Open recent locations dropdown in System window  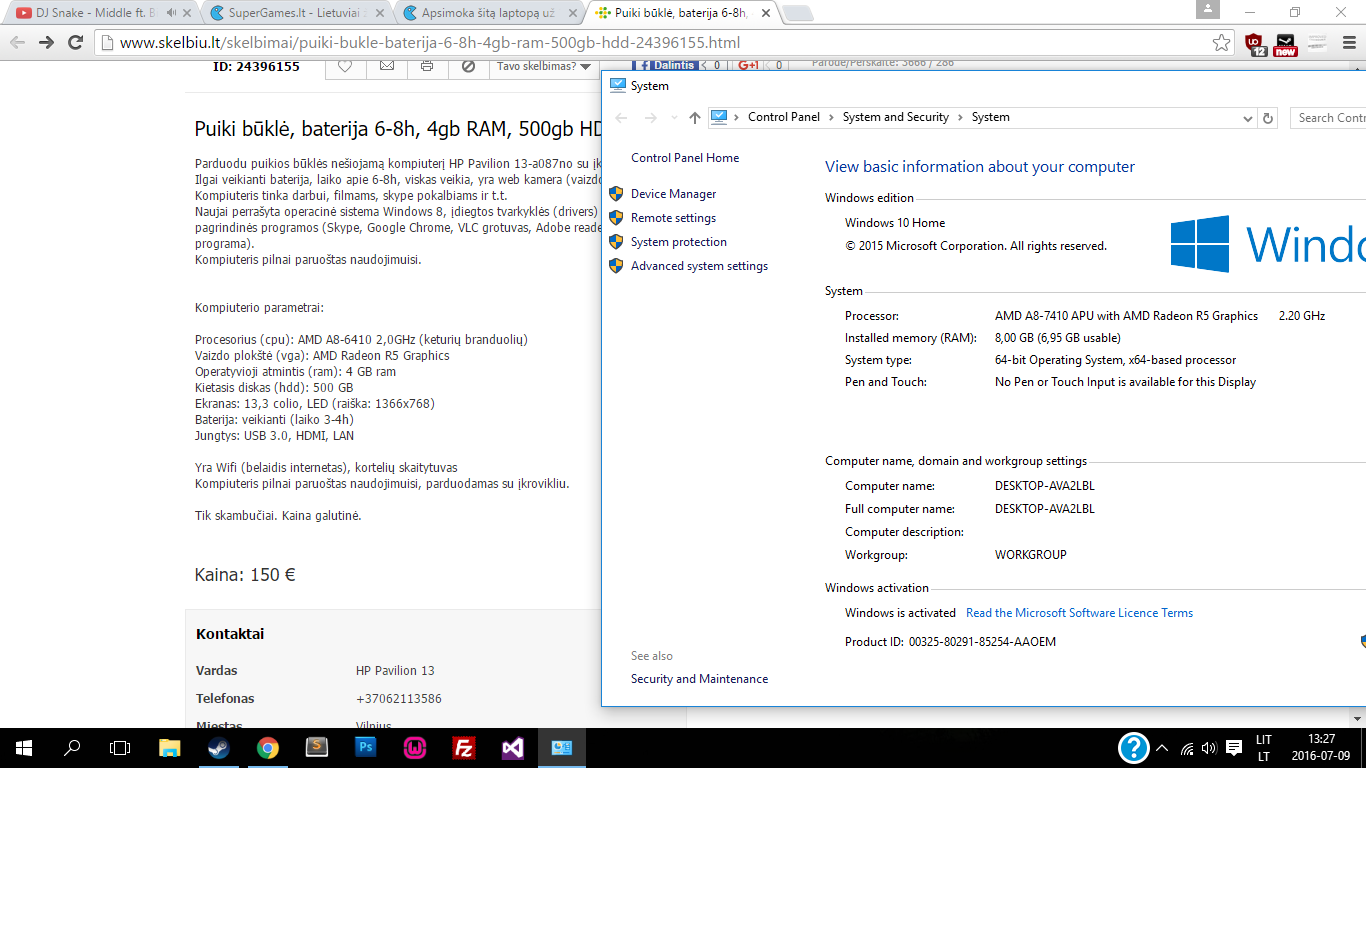point(675,118)
